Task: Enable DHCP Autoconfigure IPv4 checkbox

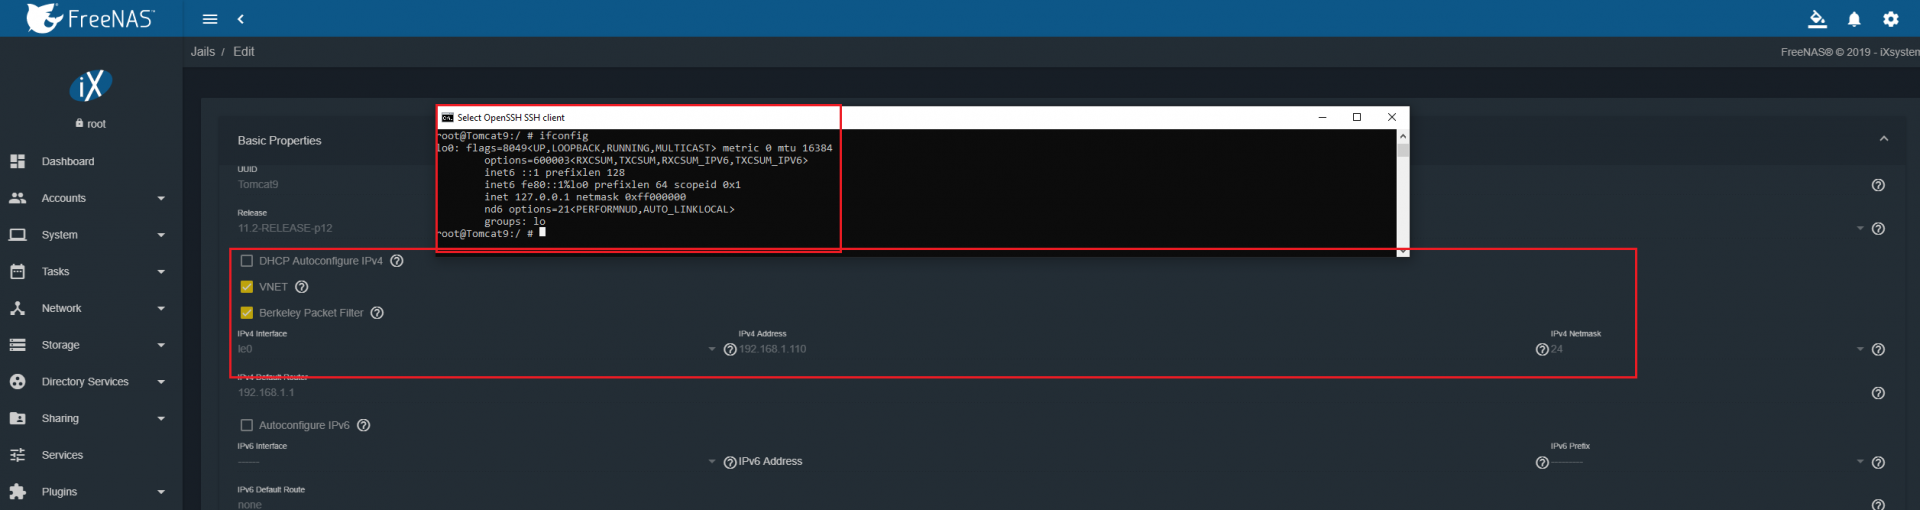Action: click(x=247, y=261)
